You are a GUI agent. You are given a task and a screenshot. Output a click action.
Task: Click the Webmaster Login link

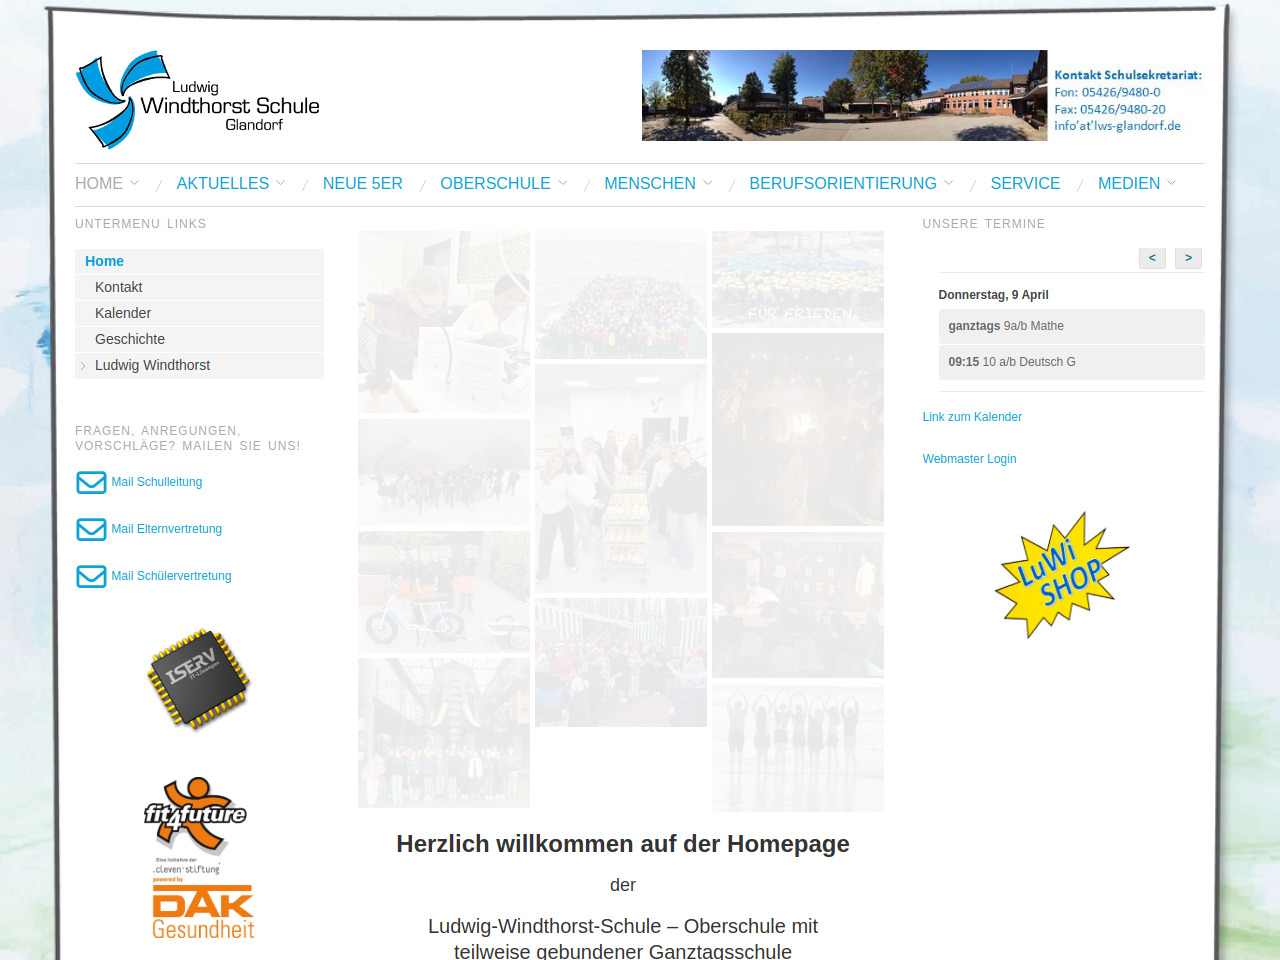[x=969, y=459]
